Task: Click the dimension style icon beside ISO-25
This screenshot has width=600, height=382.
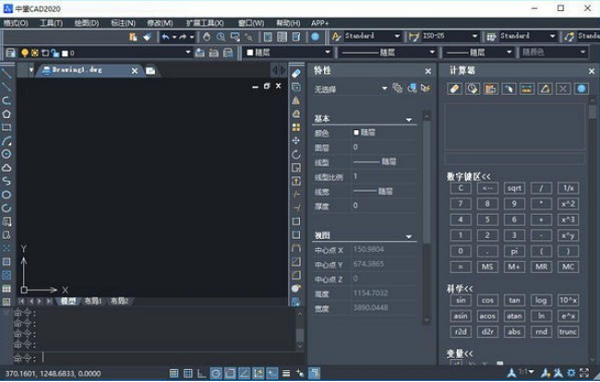Action: (x=414, y=37)
